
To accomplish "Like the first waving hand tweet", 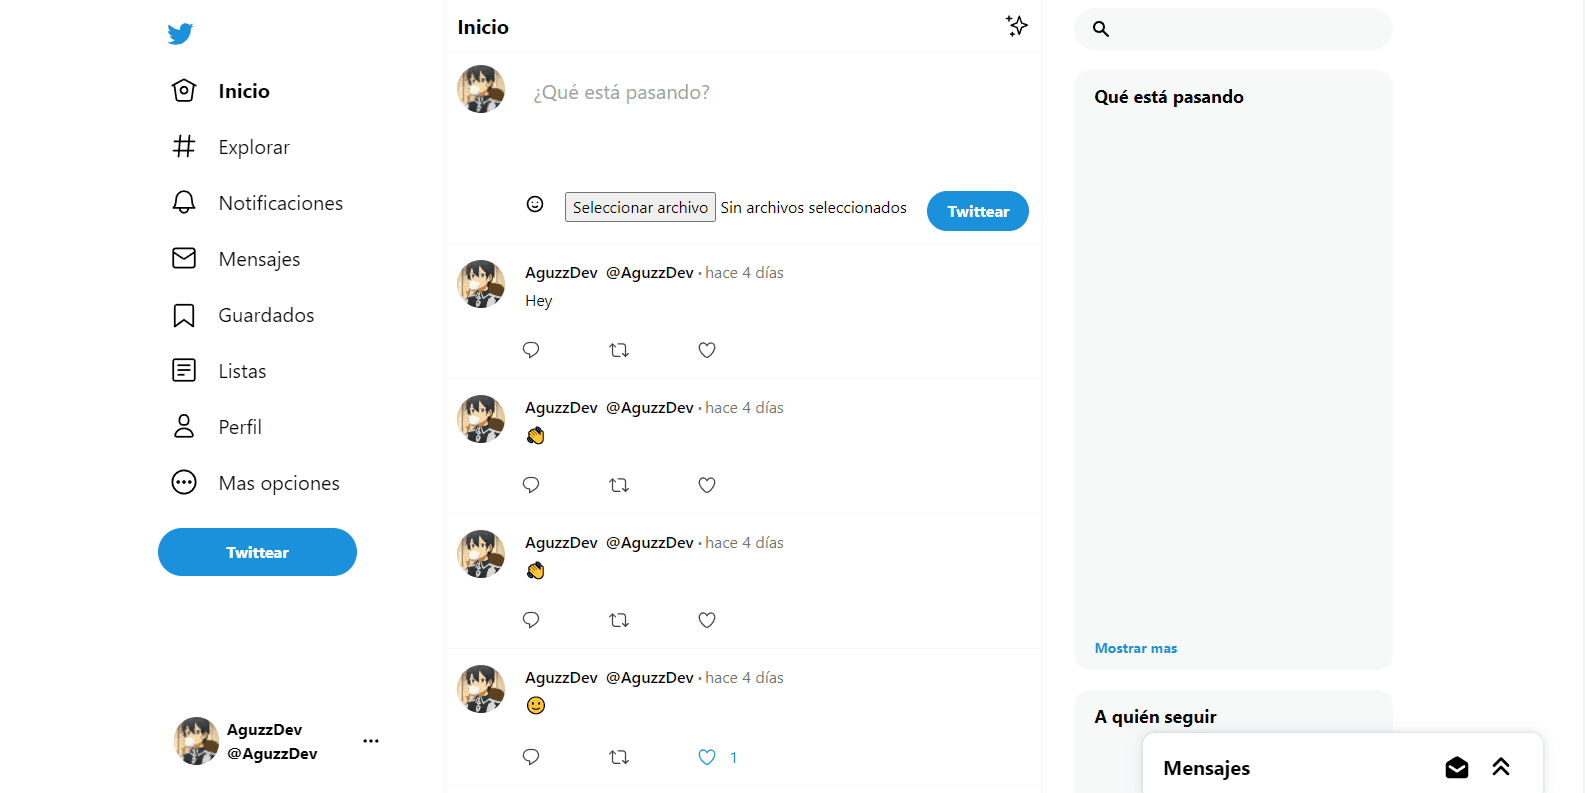I will click(707, 485).
